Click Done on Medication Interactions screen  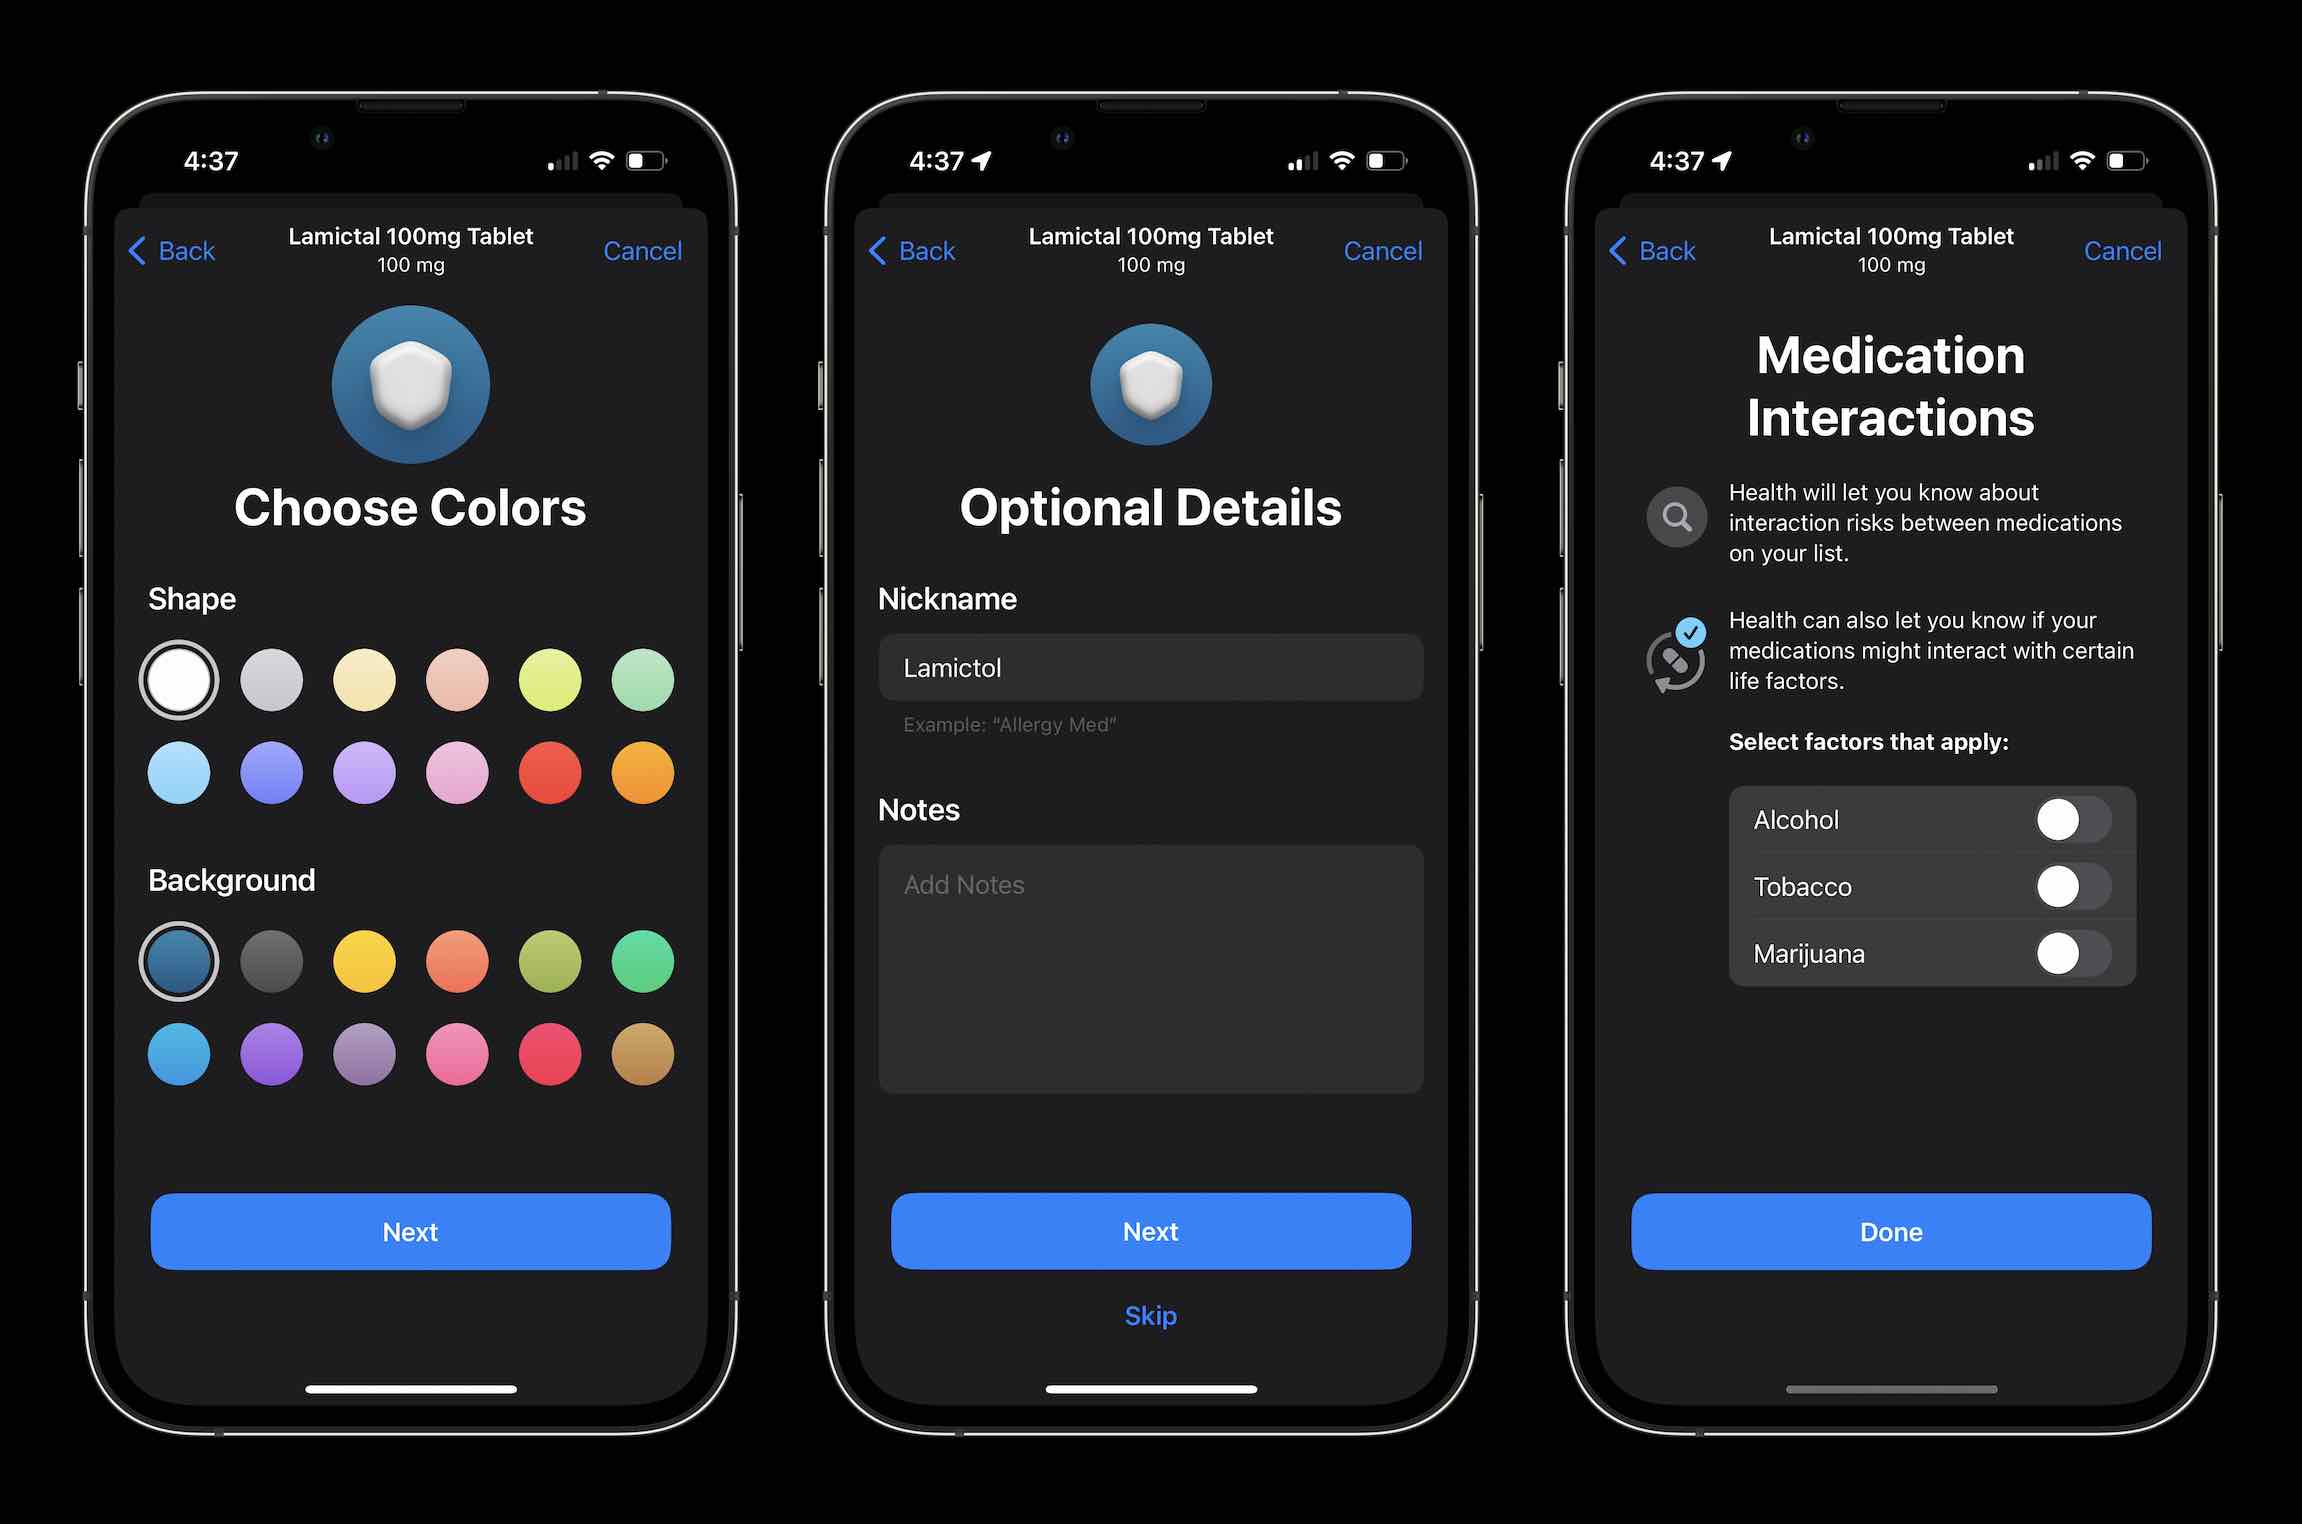1891,1230
